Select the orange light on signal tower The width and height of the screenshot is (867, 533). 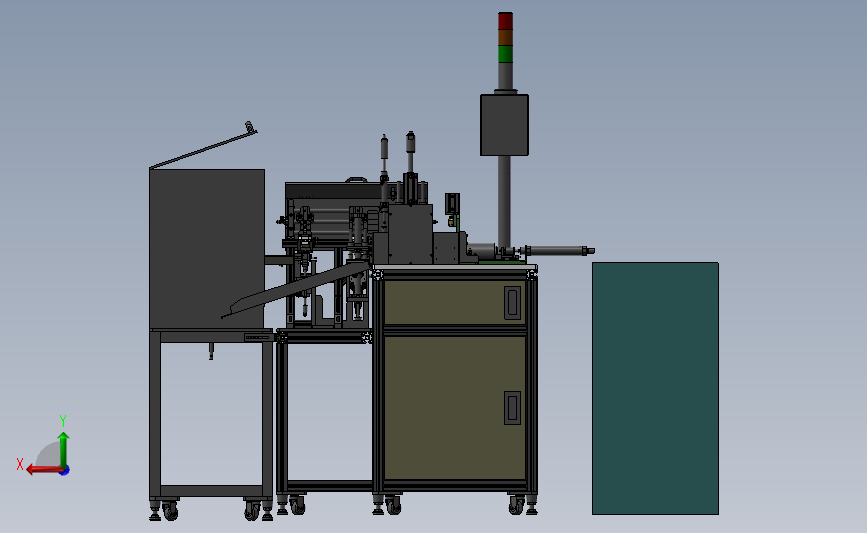coord(505,38)
